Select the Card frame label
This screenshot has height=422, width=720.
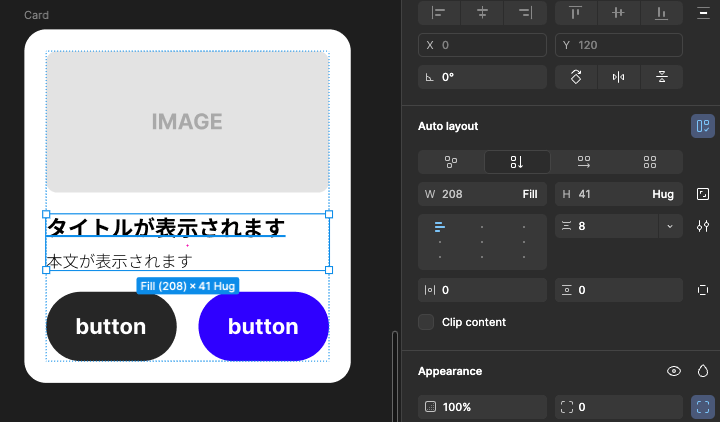click(36, 15)
